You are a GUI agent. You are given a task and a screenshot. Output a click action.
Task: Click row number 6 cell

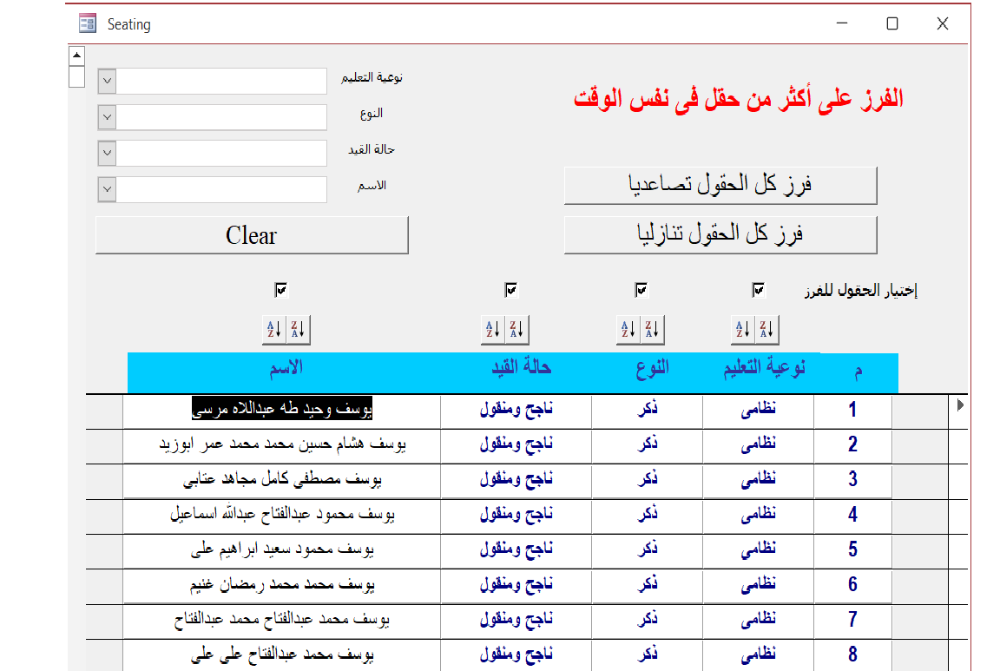coord(852,586)
